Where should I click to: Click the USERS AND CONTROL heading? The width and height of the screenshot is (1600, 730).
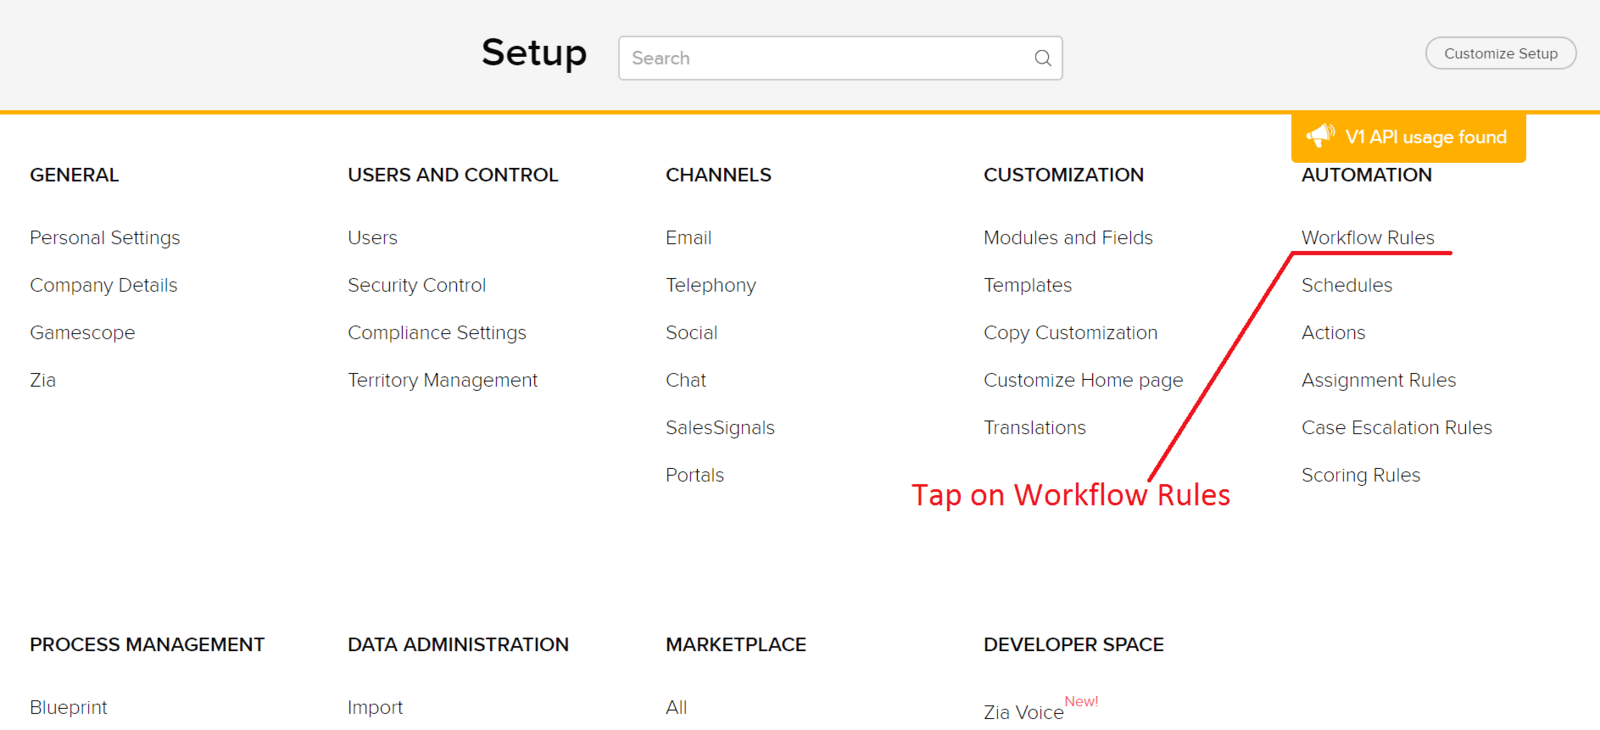pyautogui.click(x=453, y=175)
